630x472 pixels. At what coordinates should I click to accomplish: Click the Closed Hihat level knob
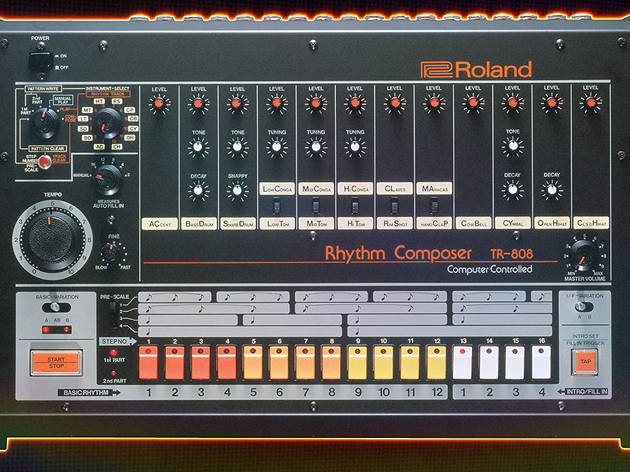(x=591, y=102)
